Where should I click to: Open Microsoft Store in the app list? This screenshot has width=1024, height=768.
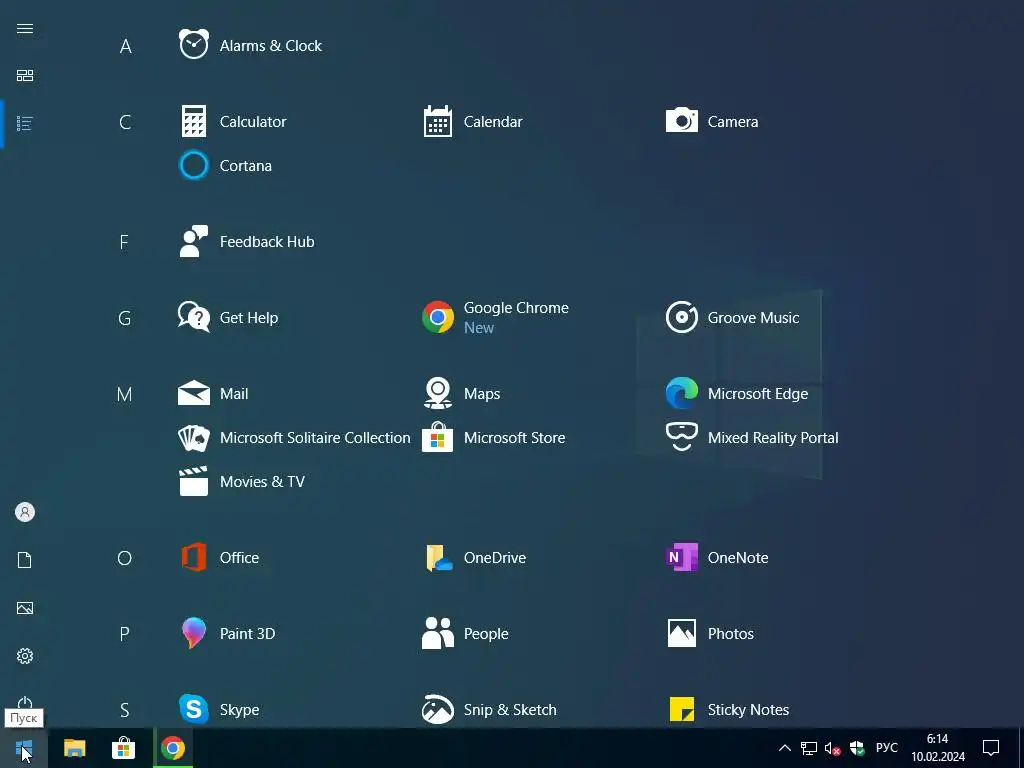pos(494,438)
